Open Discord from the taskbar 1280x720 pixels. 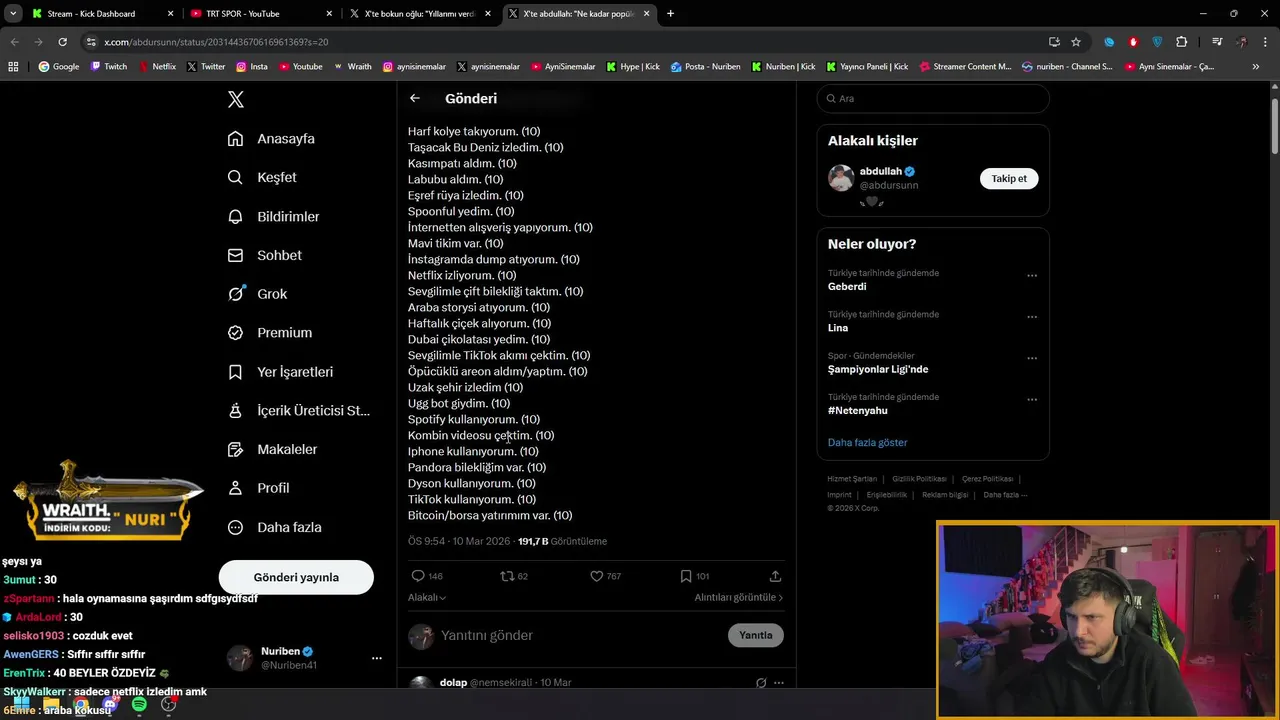110,705
